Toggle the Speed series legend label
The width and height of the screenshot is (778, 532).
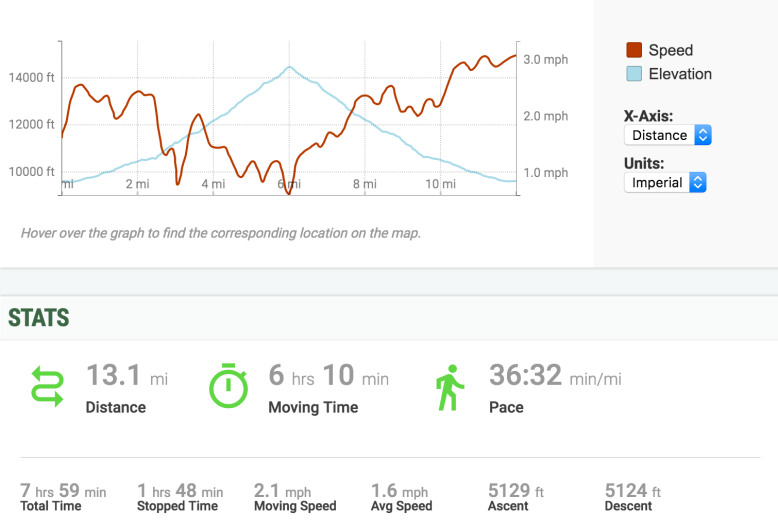point(670,50)
